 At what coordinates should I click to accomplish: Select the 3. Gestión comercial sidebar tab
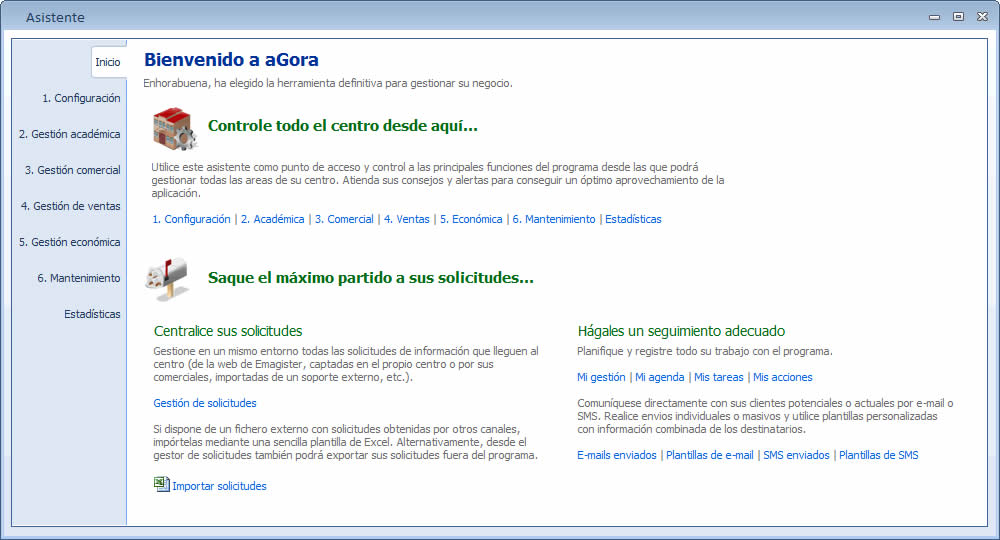[x=73, y=170]
